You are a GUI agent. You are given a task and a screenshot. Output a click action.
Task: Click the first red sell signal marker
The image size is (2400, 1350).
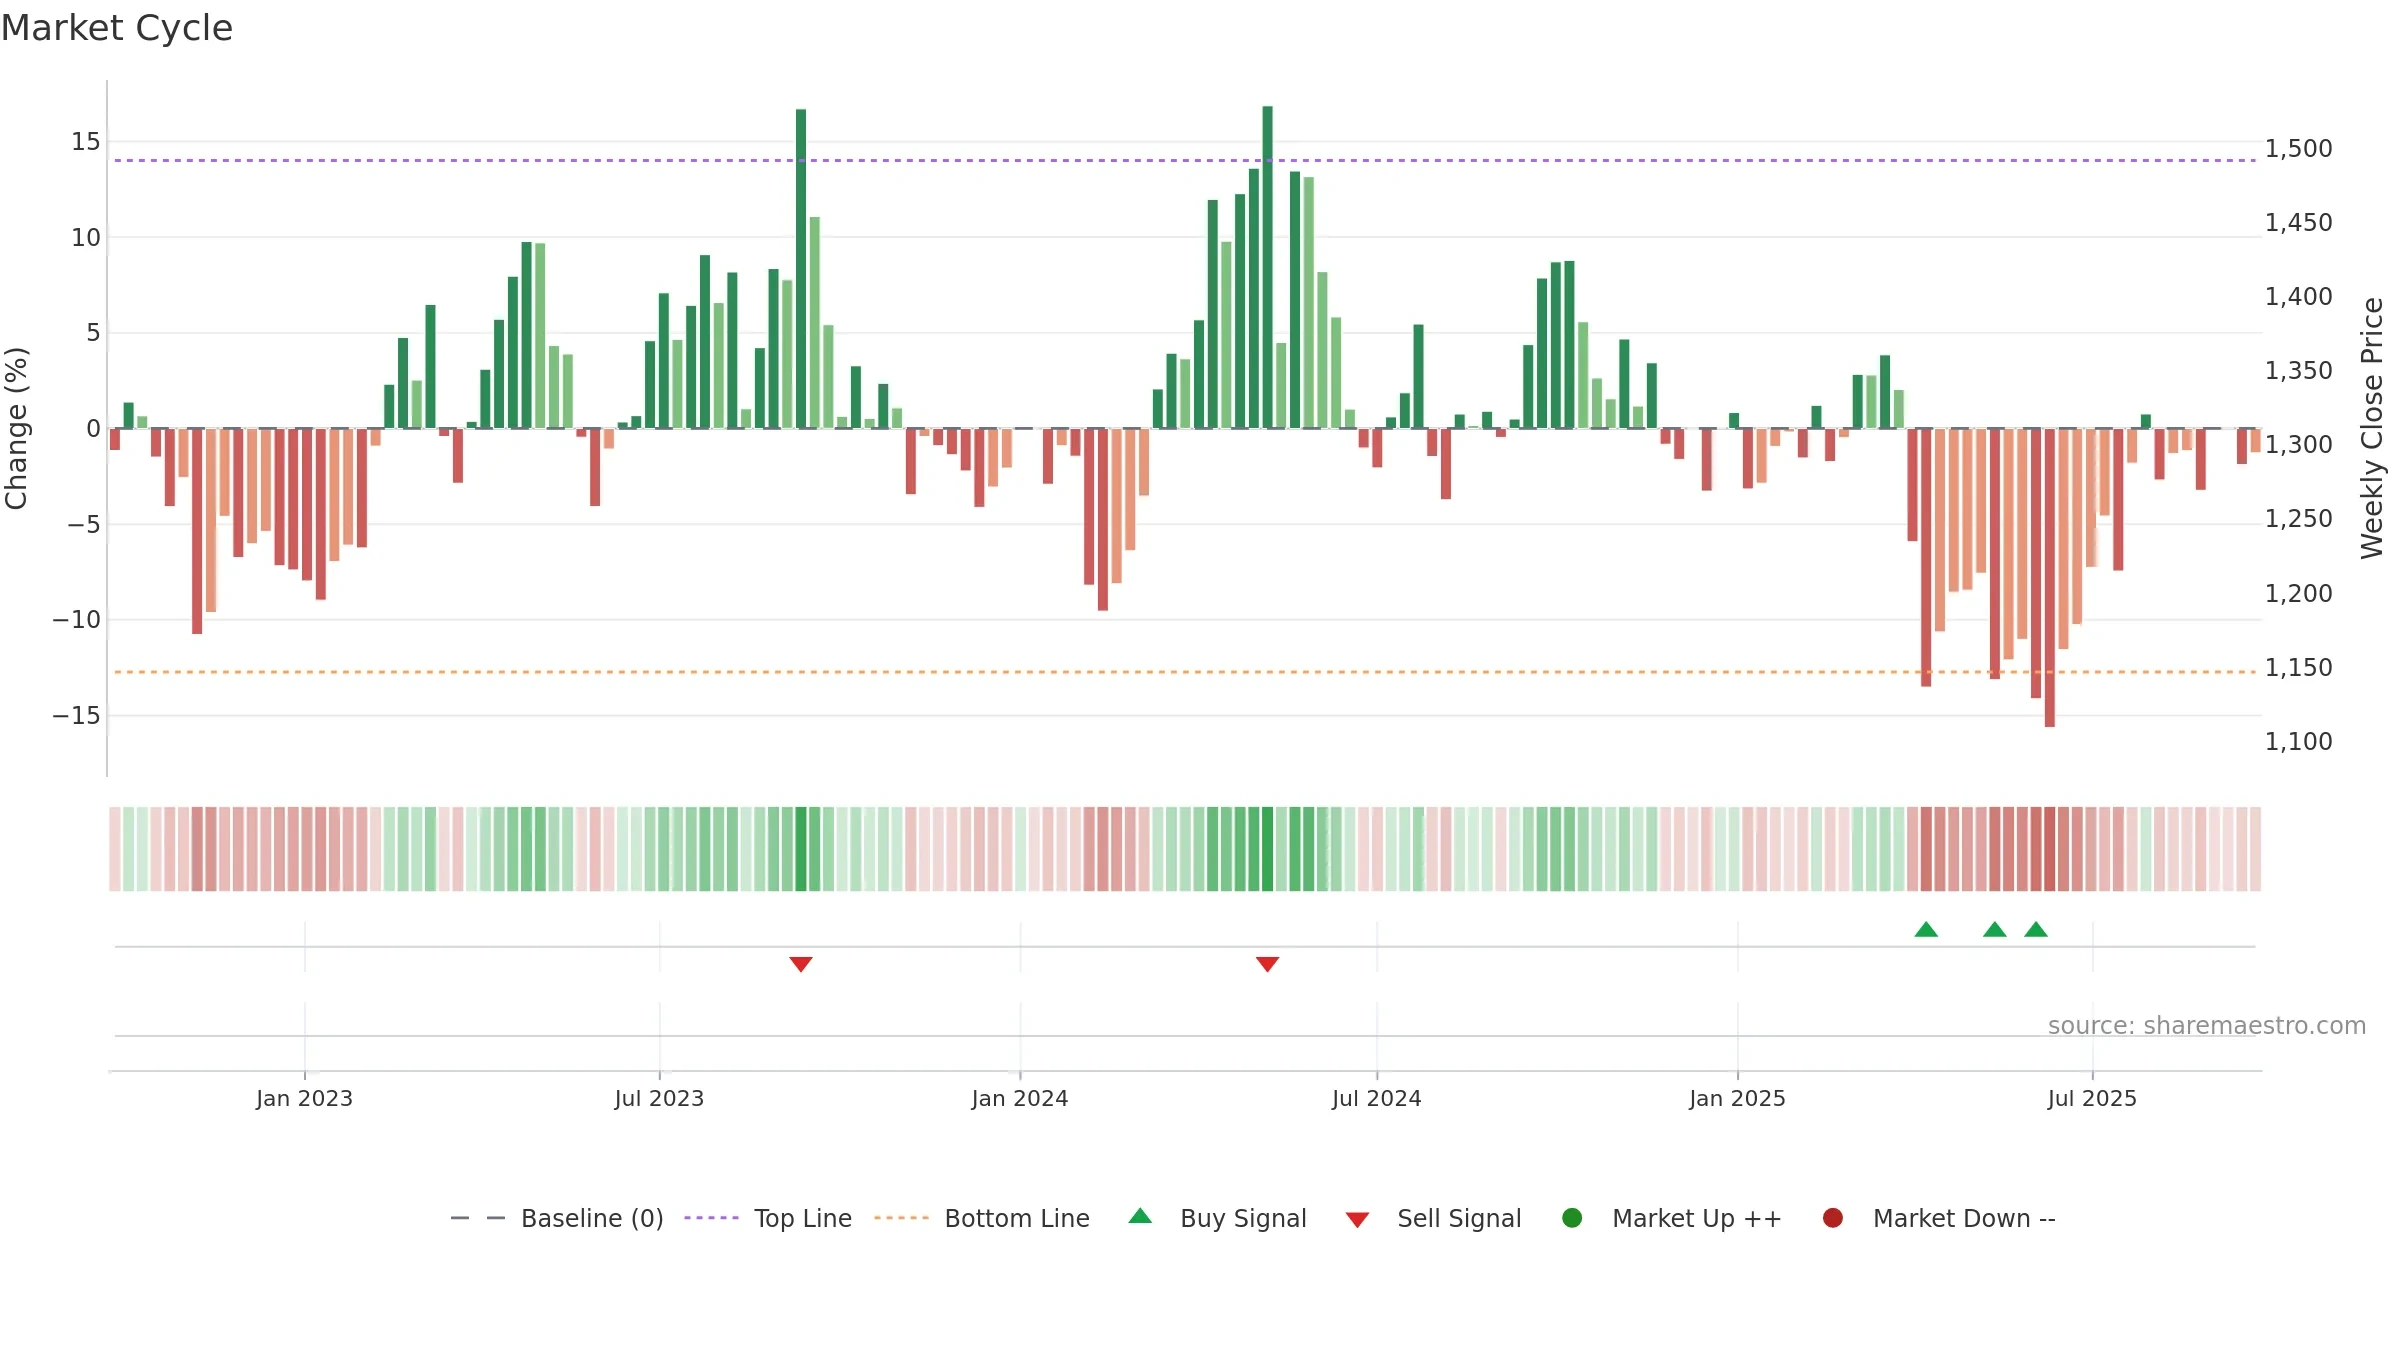pyautogui.click(x=801, y=964)
